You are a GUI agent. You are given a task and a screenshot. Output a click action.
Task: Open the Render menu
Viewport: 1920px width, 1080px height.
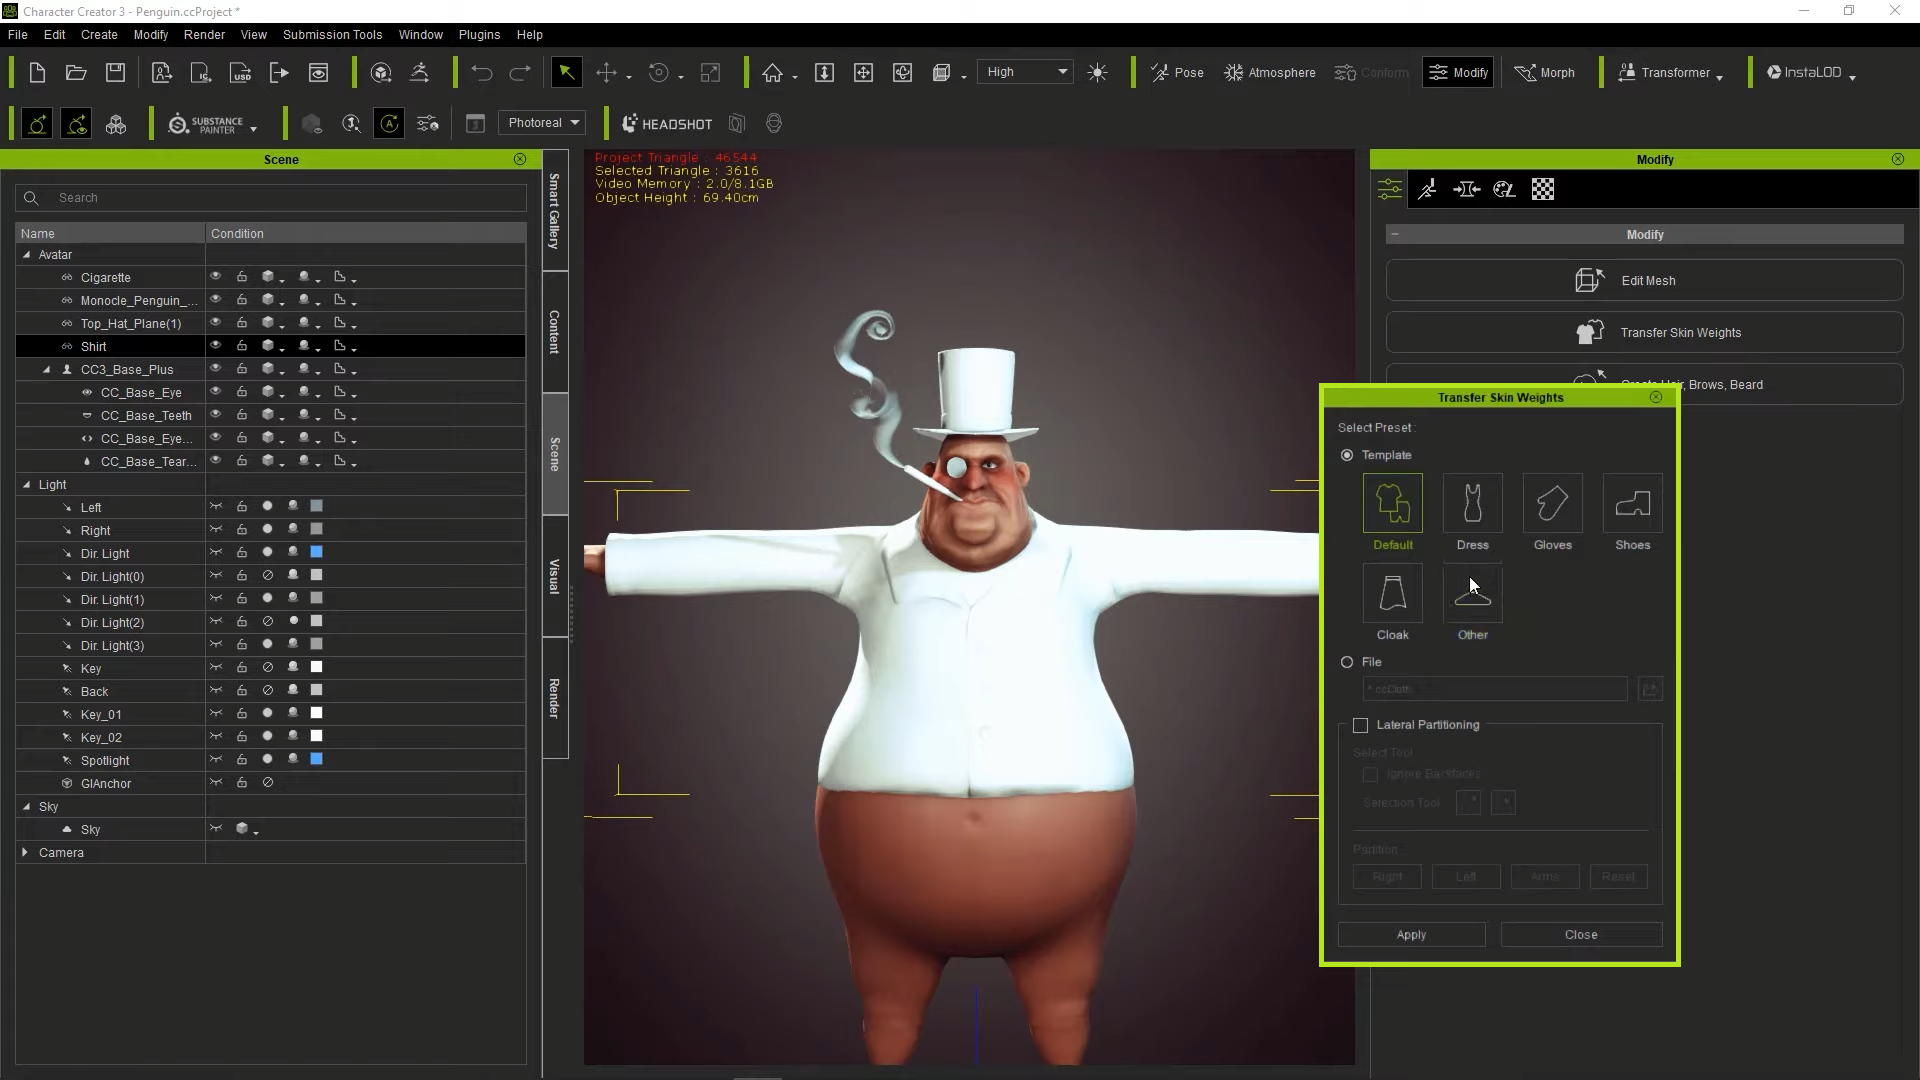pyautogui.click(x=204, y=34)
